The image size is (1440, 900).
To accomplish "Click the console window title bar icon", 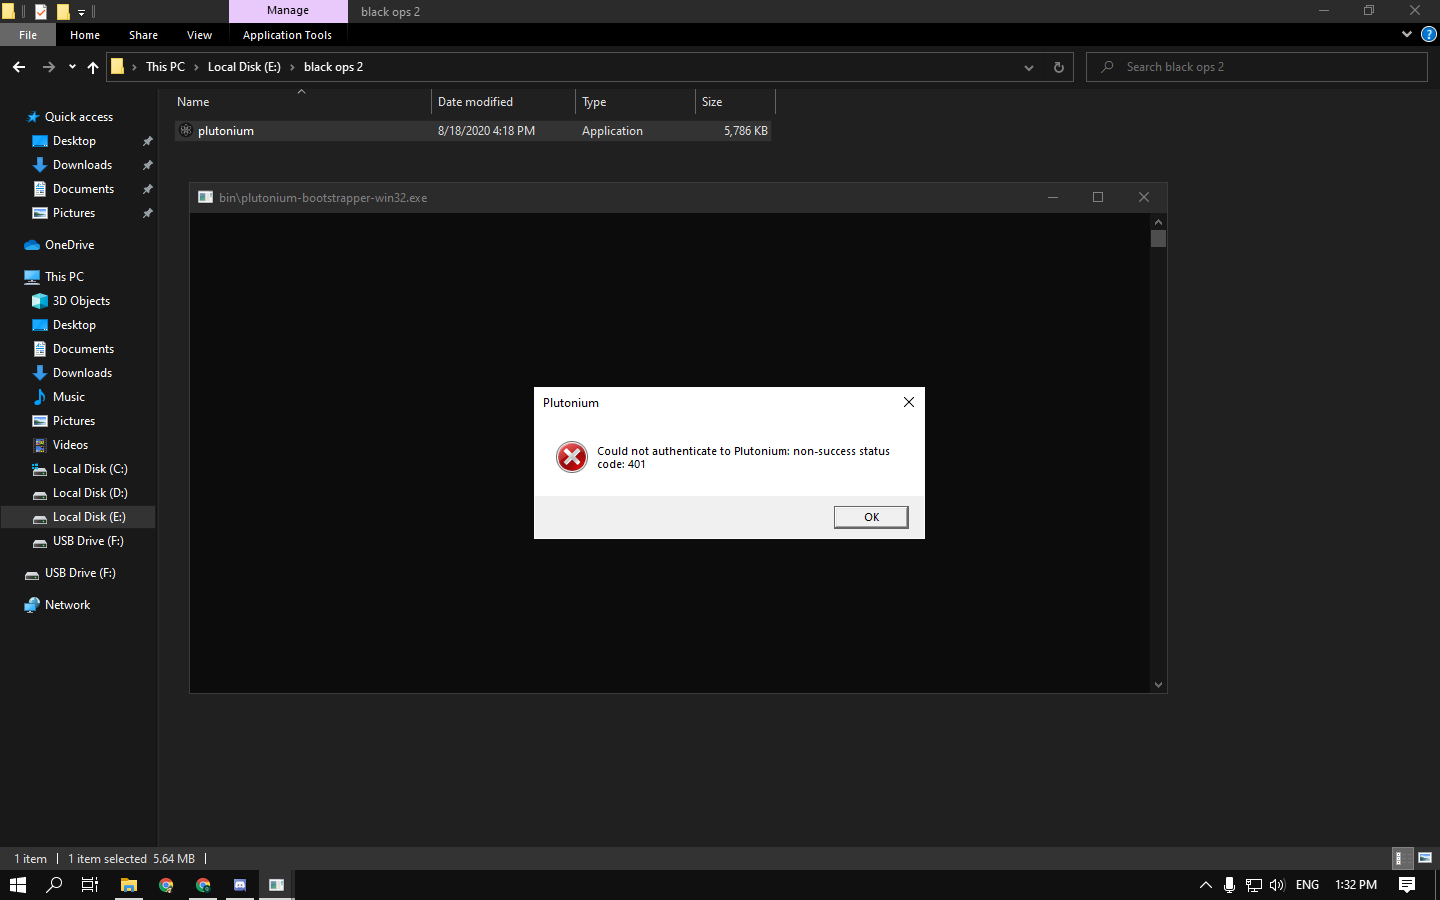I will [x=205, y=197].
